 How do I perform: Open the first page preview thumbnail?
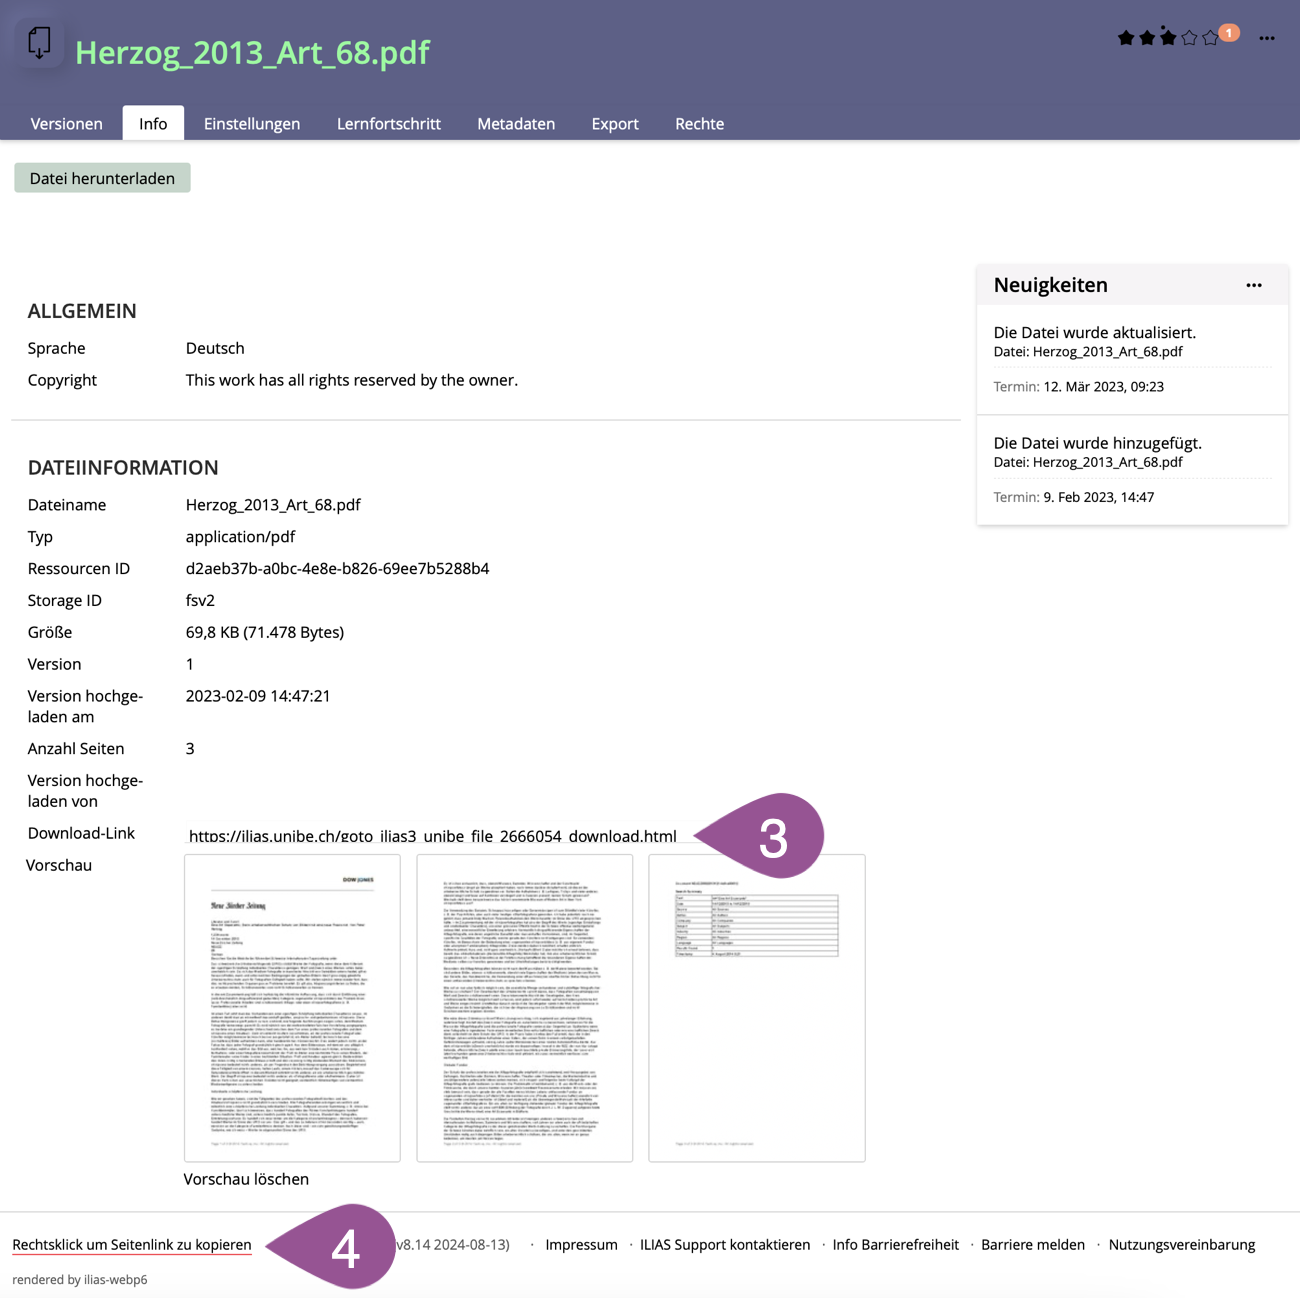[292, 1008]
